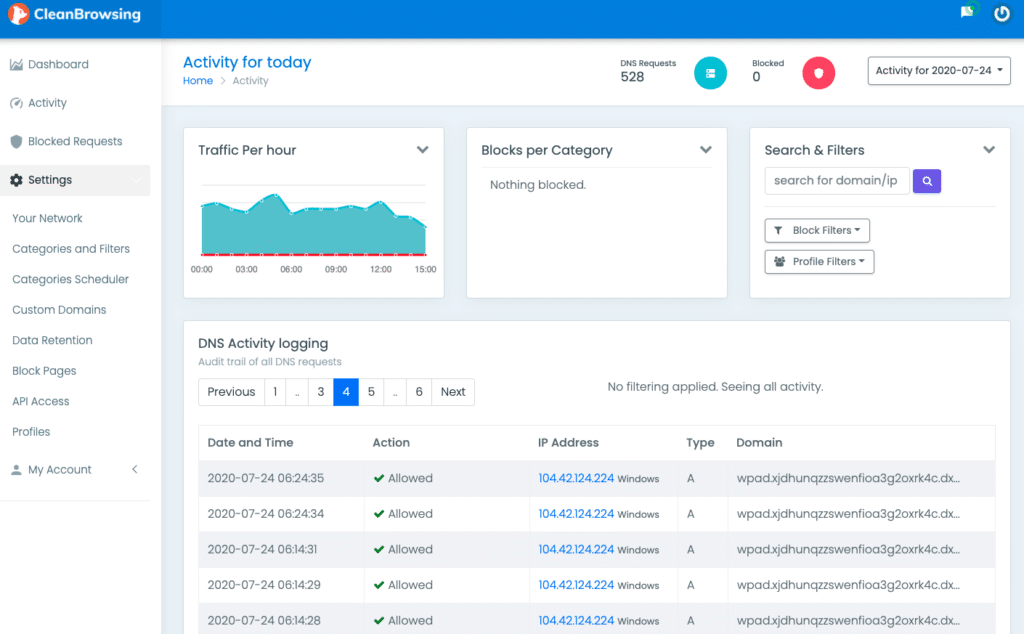Select current page 4 button

(x=346, y=392)
